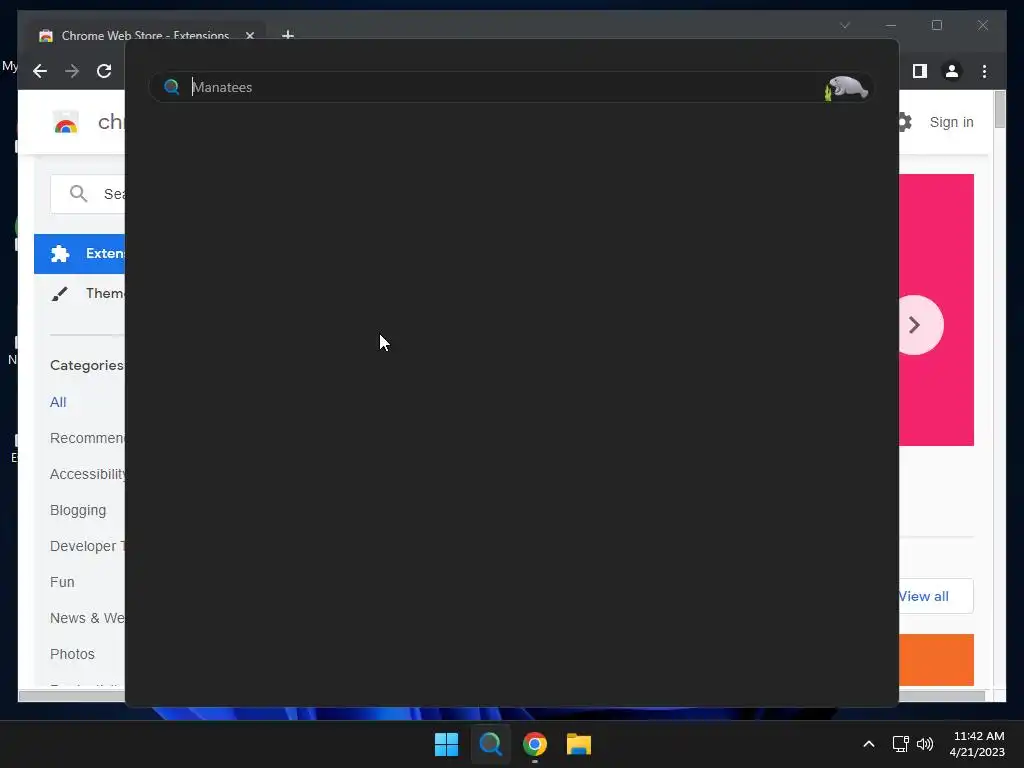This screenshot has height=768, width=1024.
Task: Close the Chrome Web Store tab
Action: pyautogui.click(x=249, y=35)
